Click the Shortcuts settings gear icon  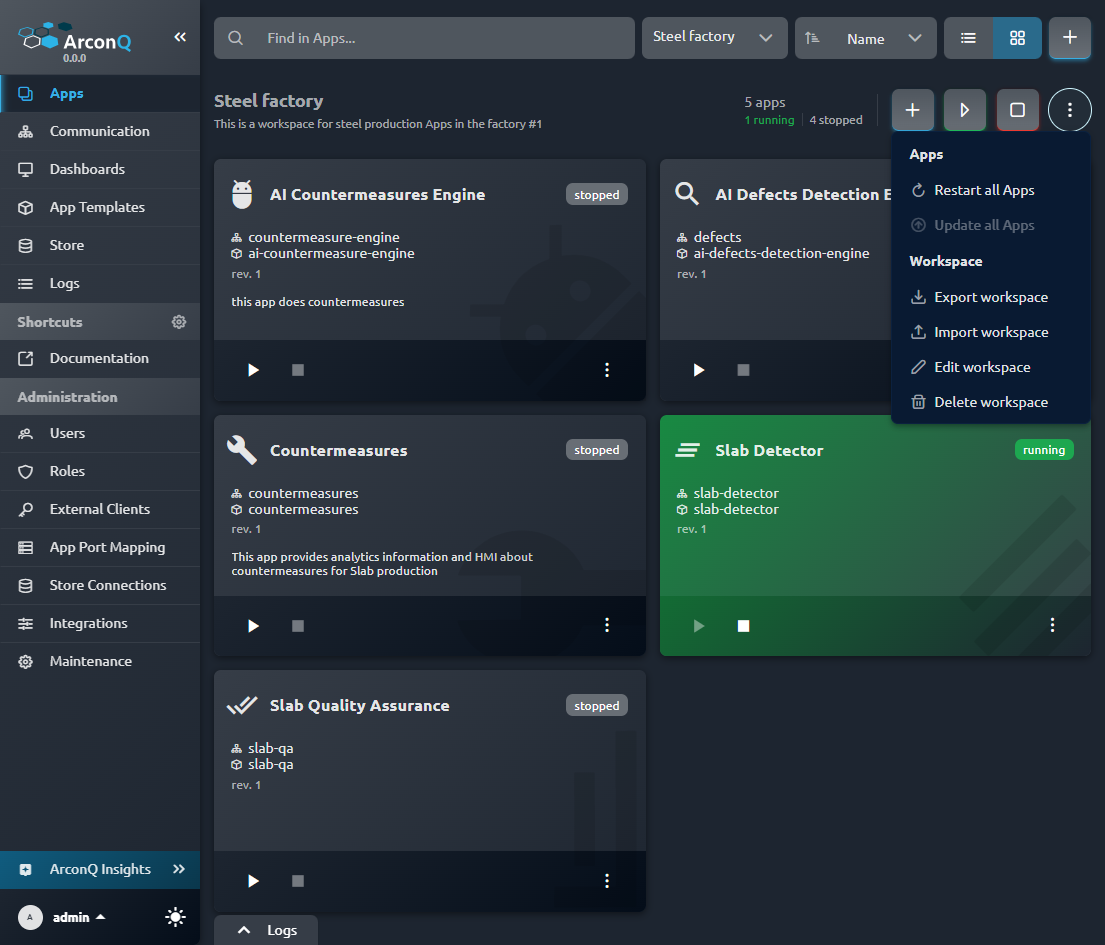tap(179, 322)
